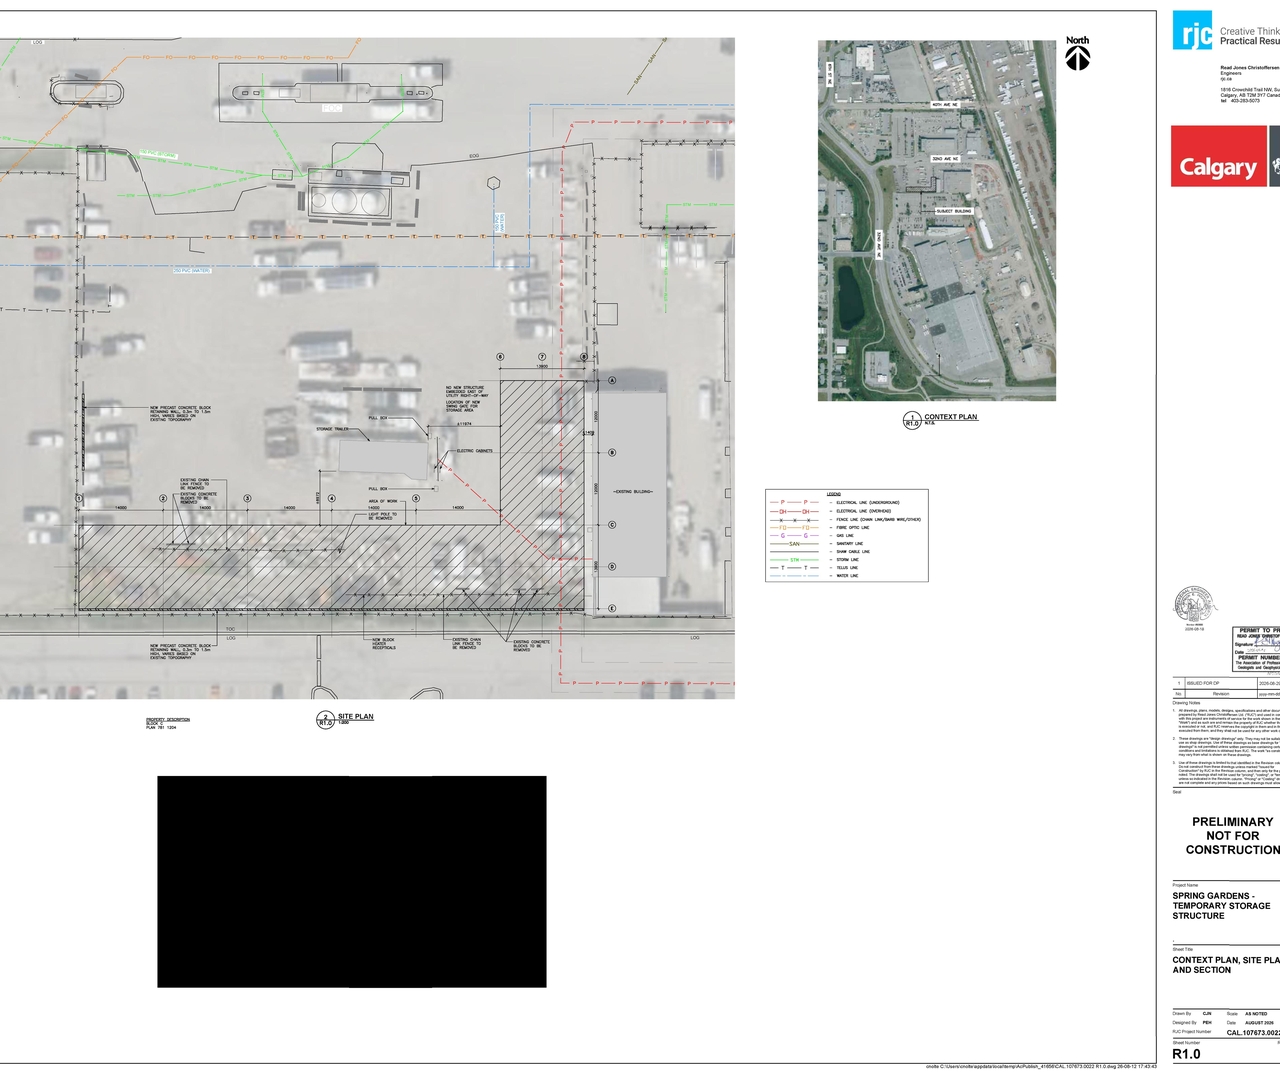Click the 'PROPERTY DESCRIPTION' text block

(168, 724)
